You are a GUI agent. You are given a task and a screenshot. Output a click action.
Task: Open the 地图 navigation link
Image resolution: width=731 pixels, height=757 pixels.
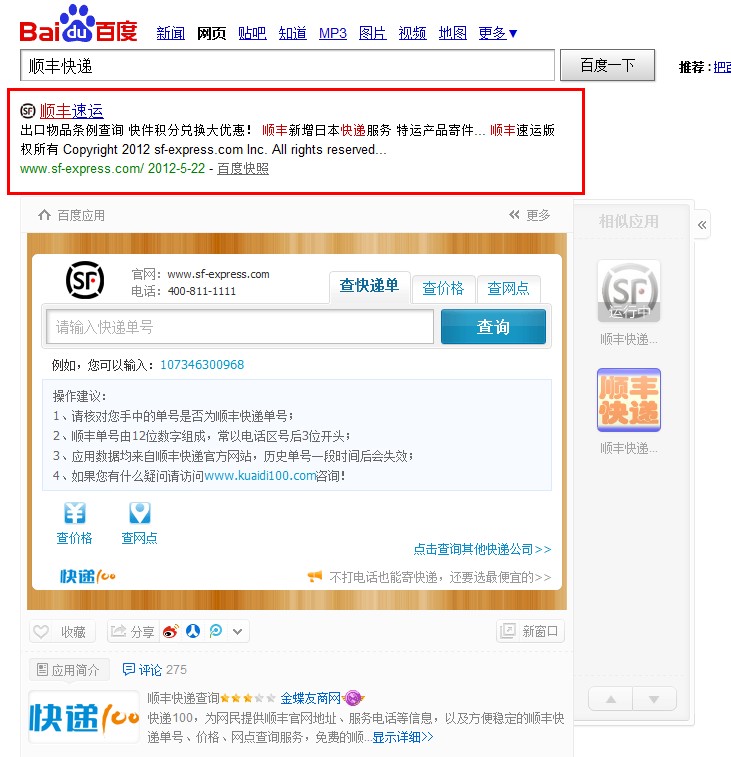pyautogui.click(x=452, y=33)
